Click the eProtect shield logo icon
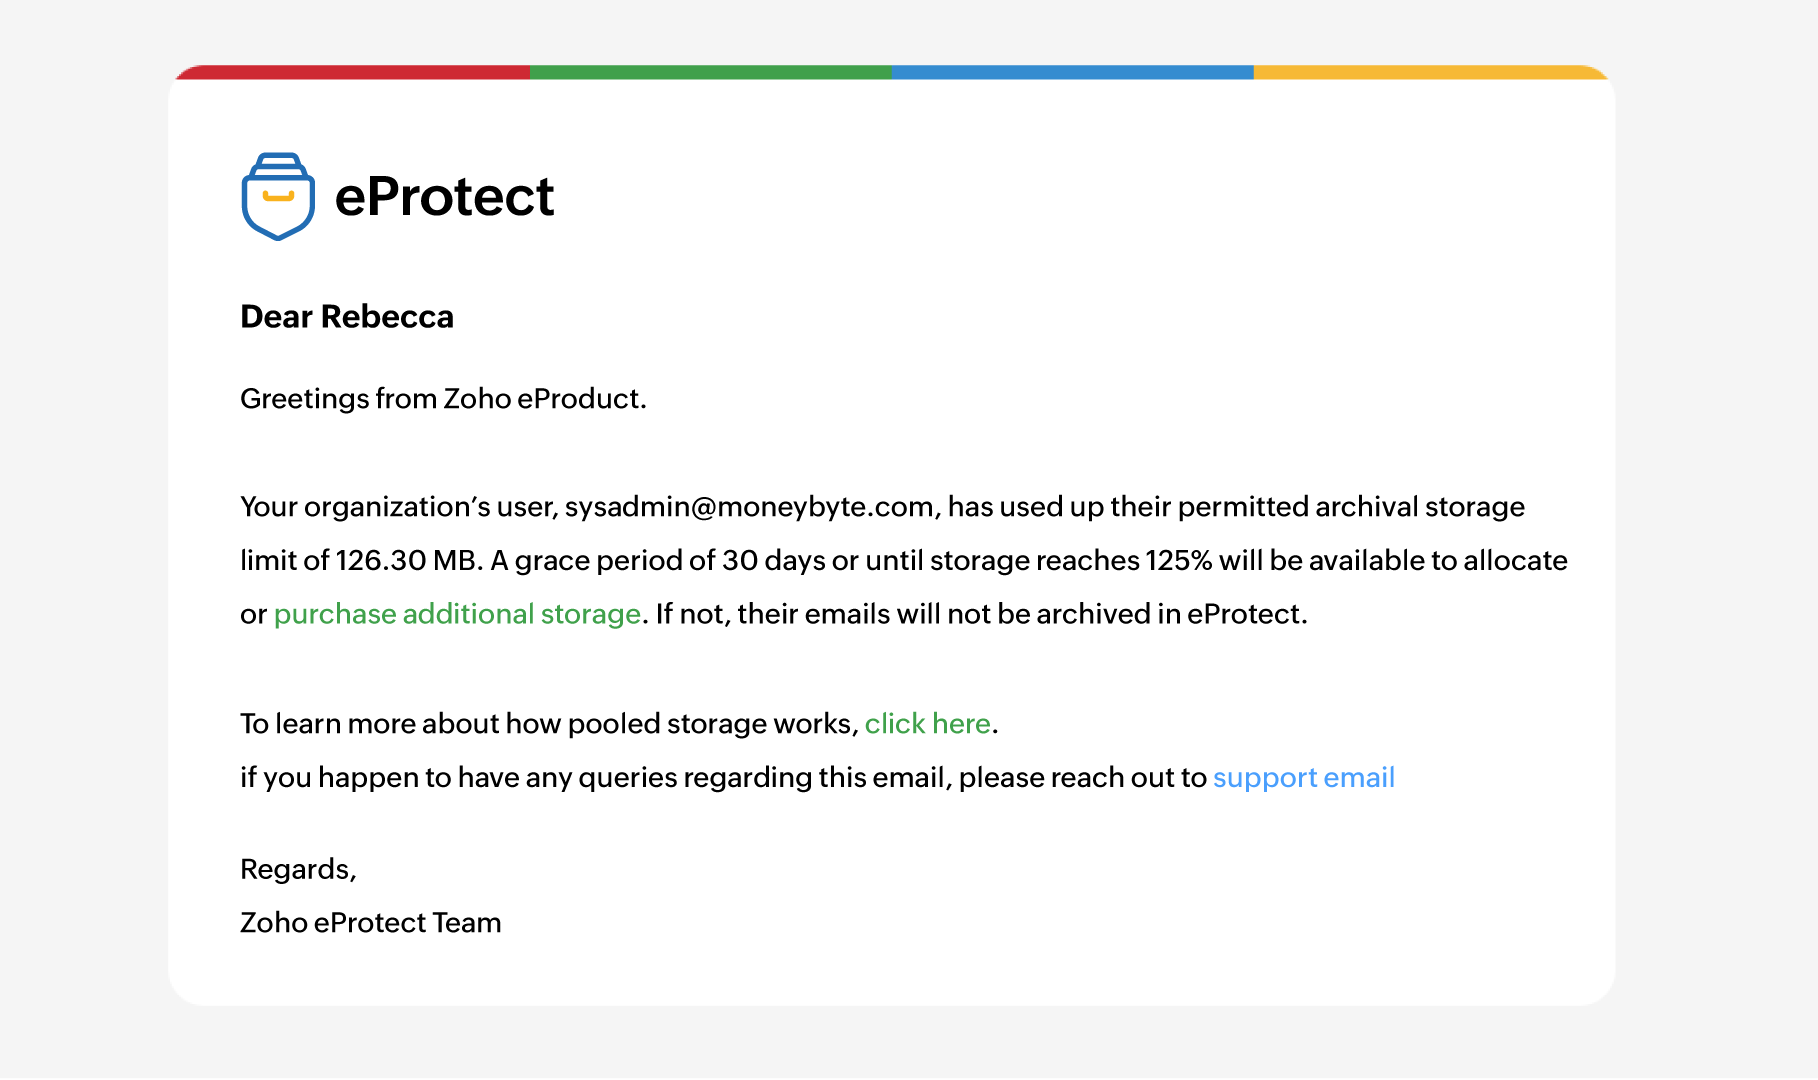 278,196
